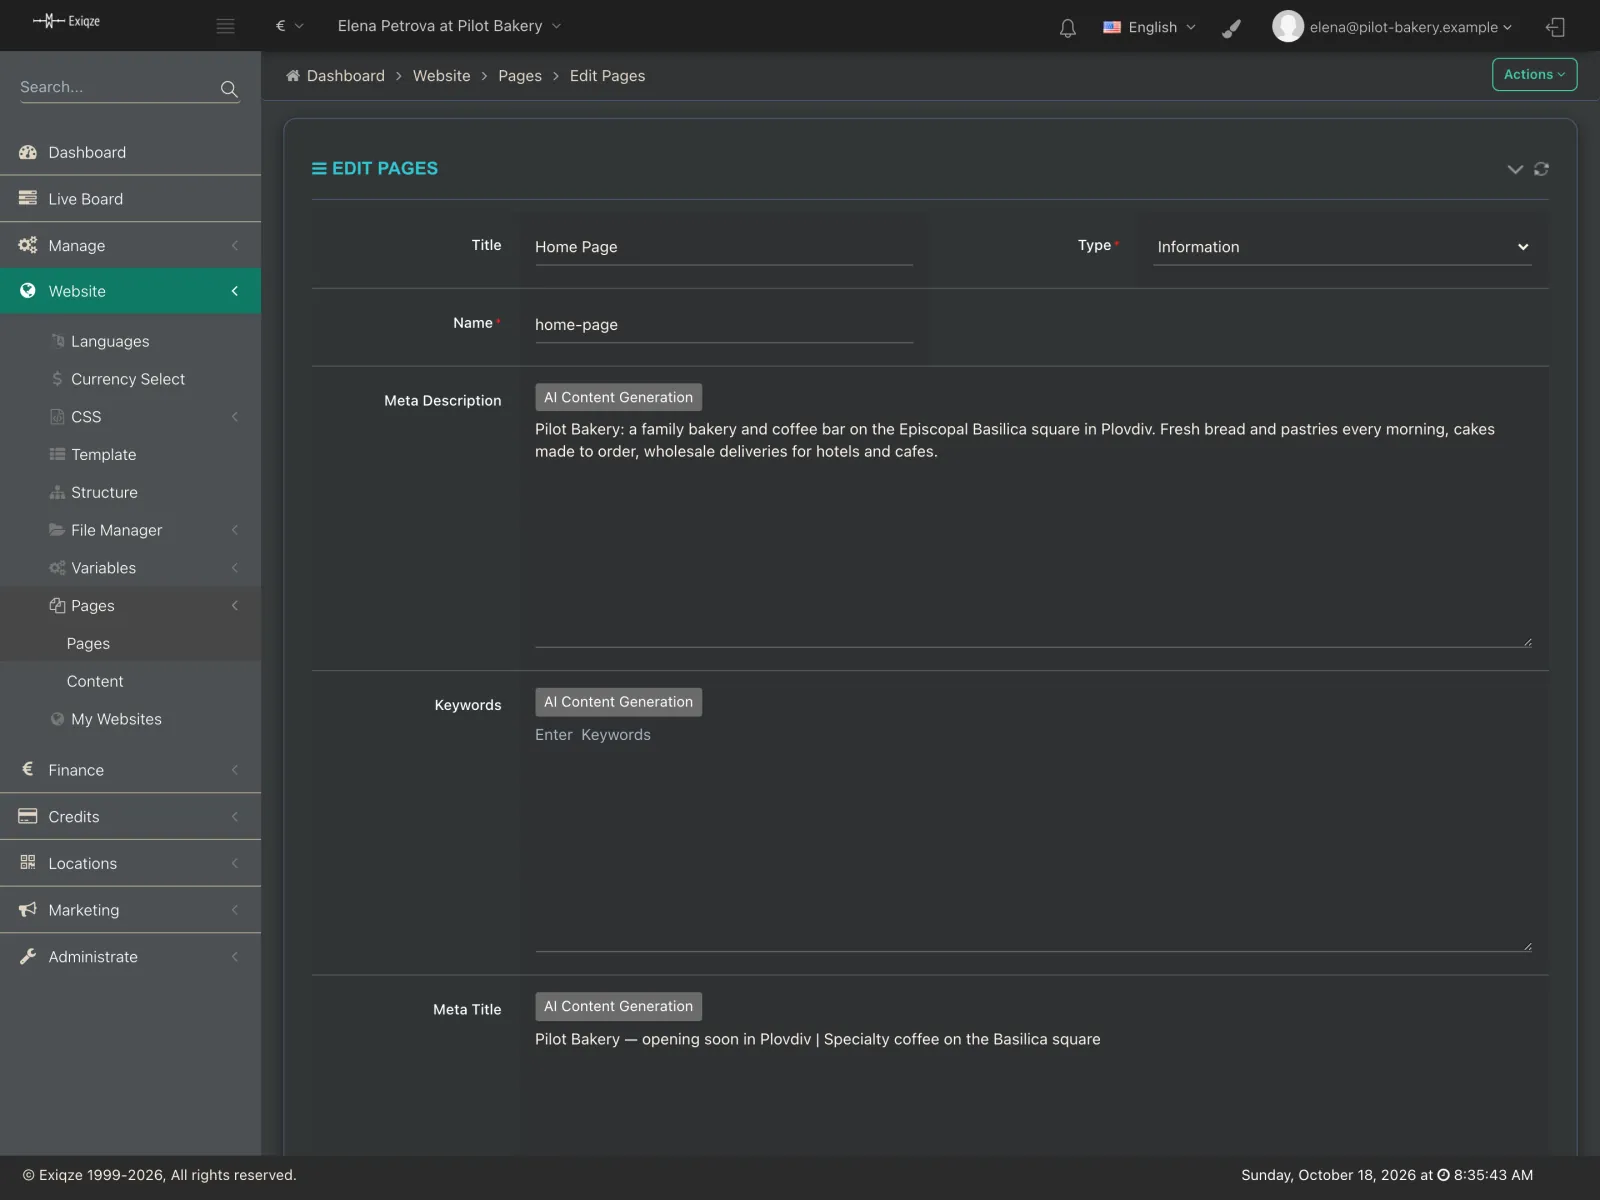The image size is (1600, 1200).
Task: Generate AI content for Meta Title
Action: click(618, 1006)
